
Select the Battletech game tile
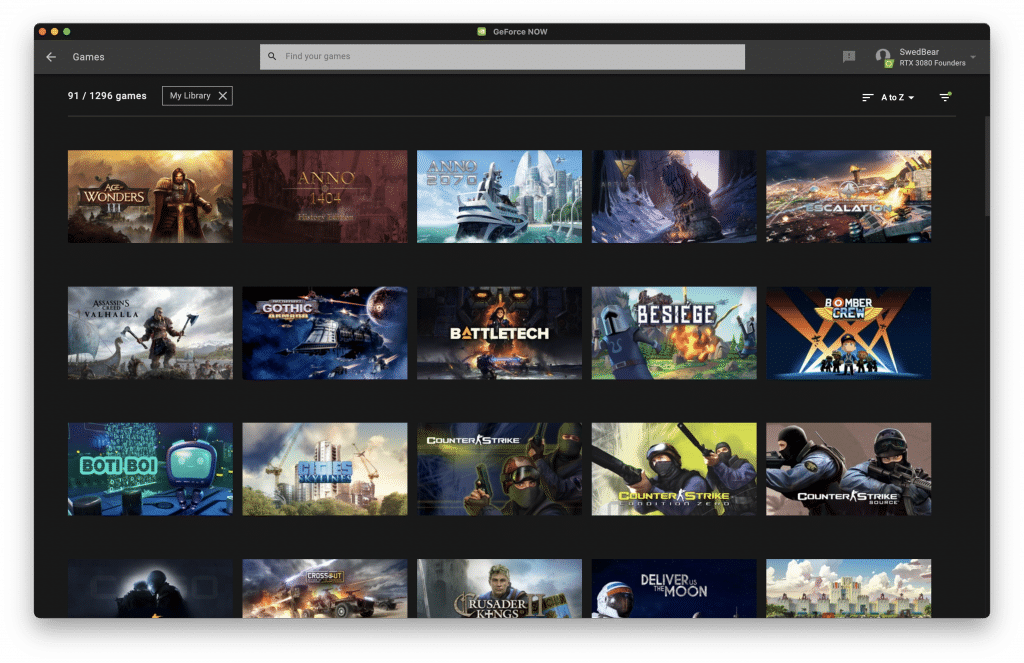(x=500, y=333)
